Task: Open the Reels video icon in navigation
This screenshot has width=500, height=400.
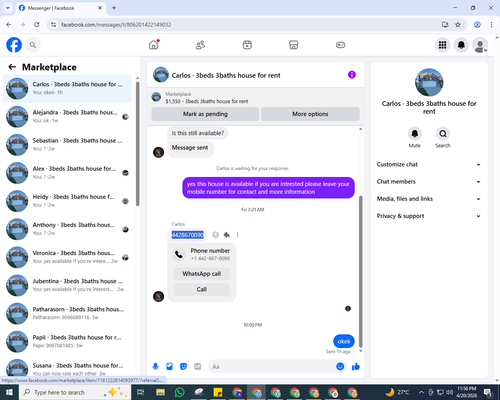Action: (x=247, y=45)
